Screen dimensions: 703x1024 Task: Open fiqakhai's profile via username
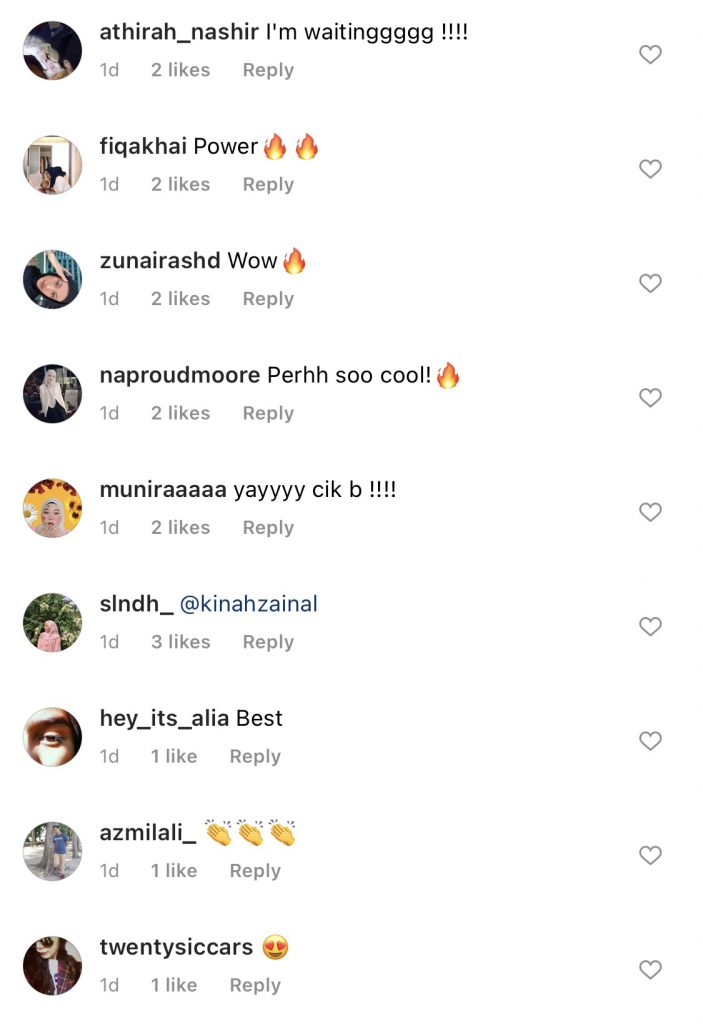[143, 147]
